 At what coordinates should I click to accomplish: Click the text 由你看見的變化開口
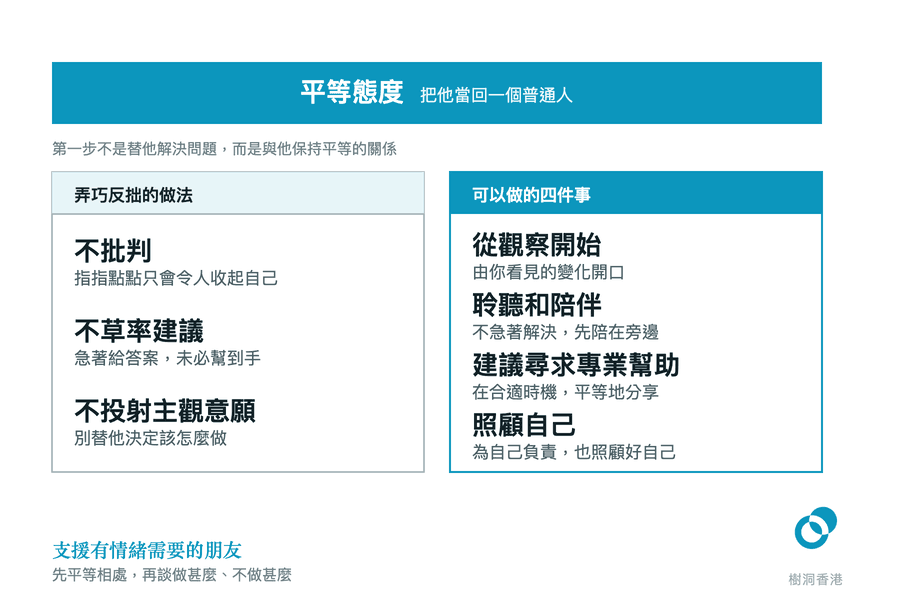click(548, 272)
